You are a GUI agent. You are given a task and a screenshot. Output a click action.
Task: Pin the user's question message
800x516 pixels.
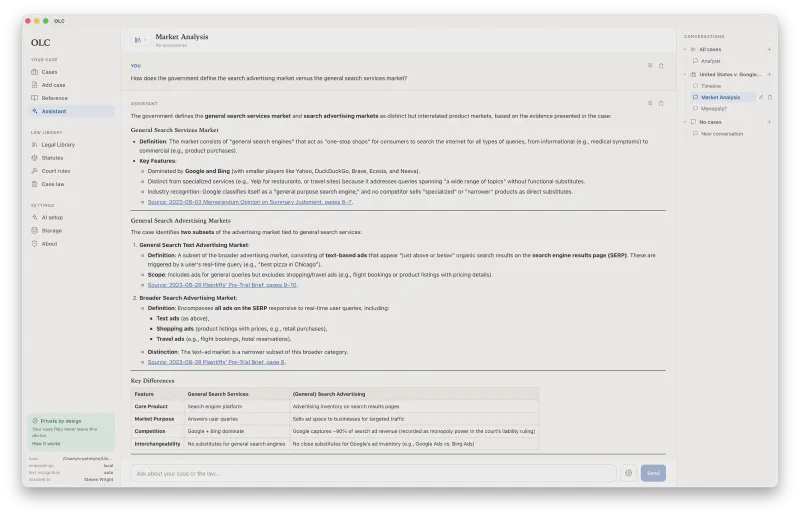[x=650, y=66]
